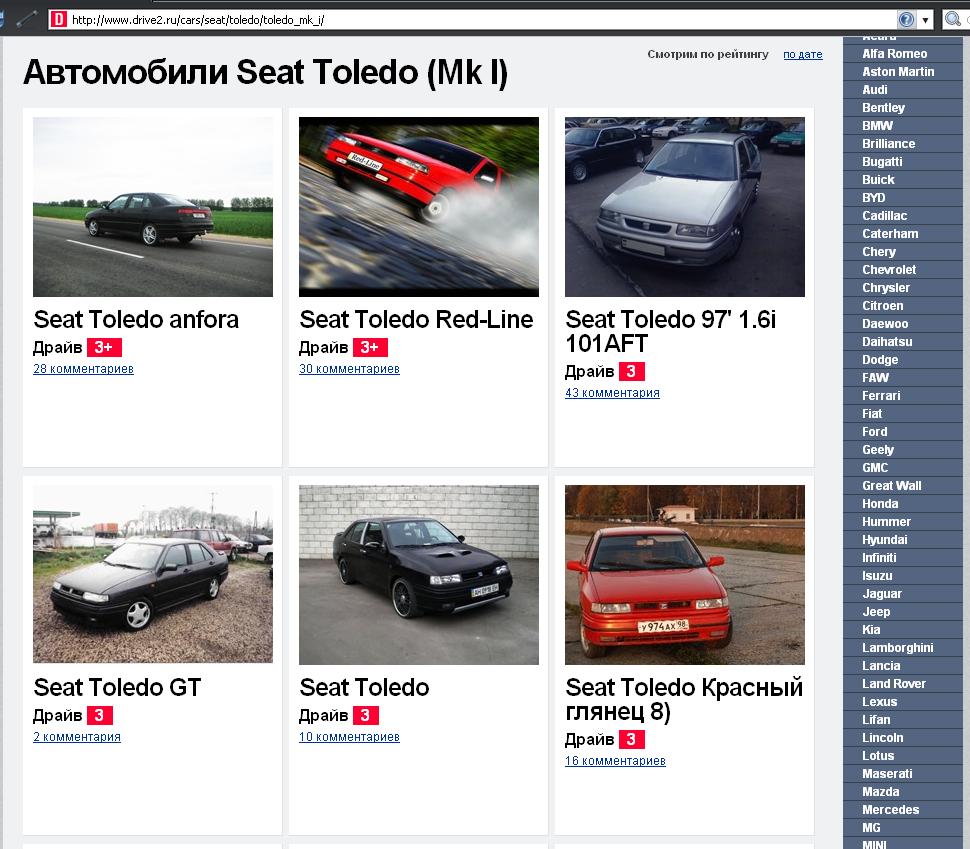
Task: Open the address bar history dropdown arrow
Action: [x=925, y=20]
